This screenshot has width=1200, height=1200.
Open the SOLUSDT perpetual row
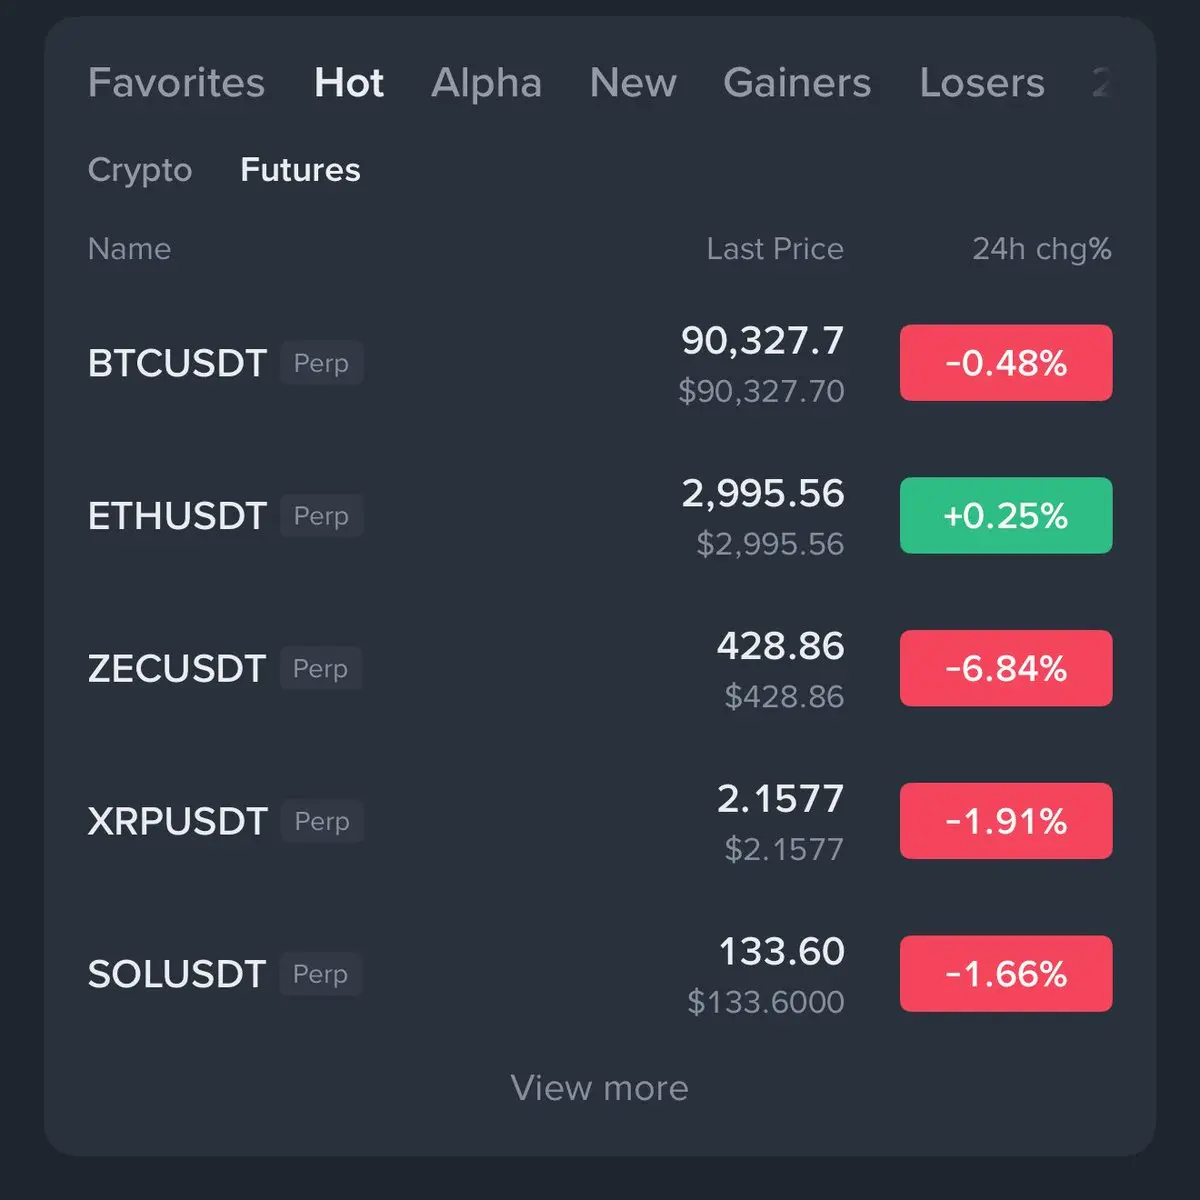(177, 974)
